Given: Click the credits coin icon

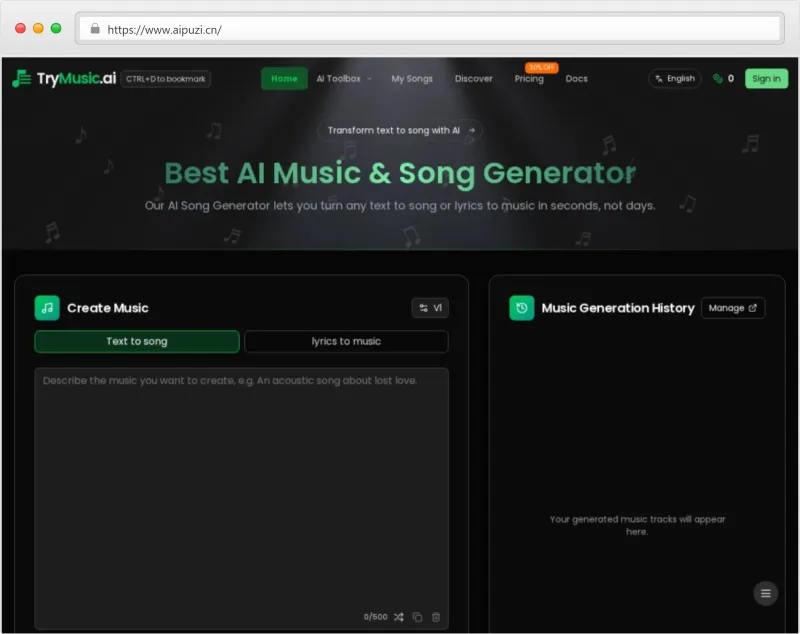Looking at the screenshot, I should click(x=717, y=78).
